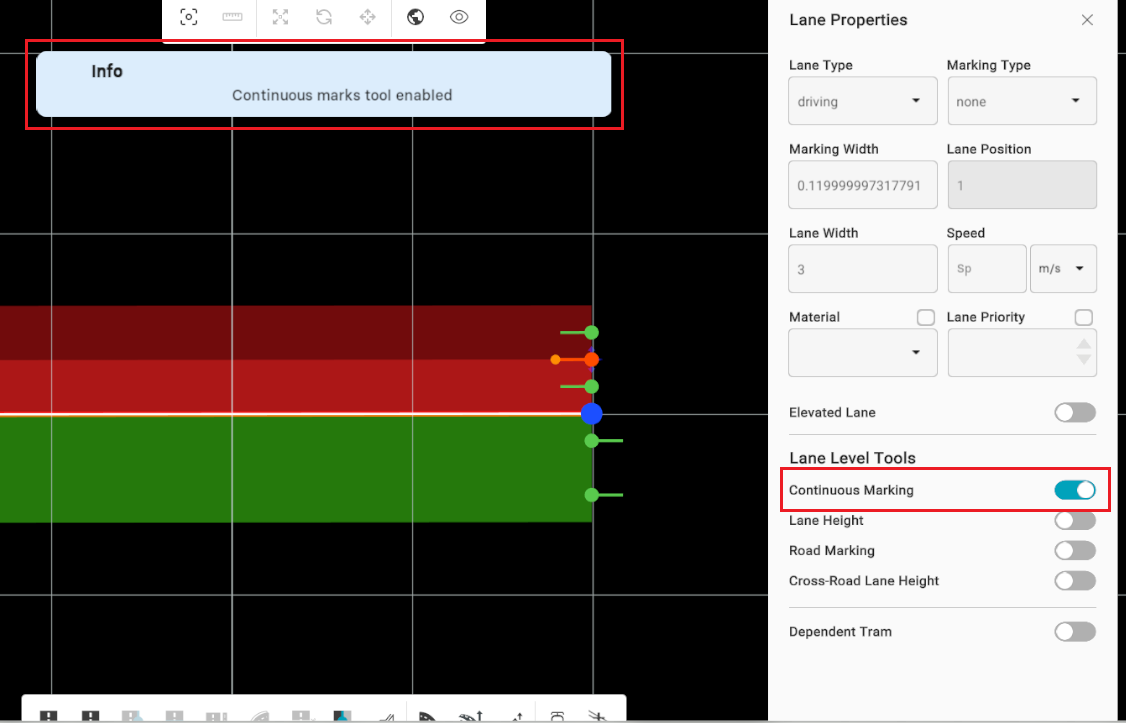Click the globe icon in toolbar
Image resolution: width=1126 pixels, height=723 pixels.
coord(416,17)
